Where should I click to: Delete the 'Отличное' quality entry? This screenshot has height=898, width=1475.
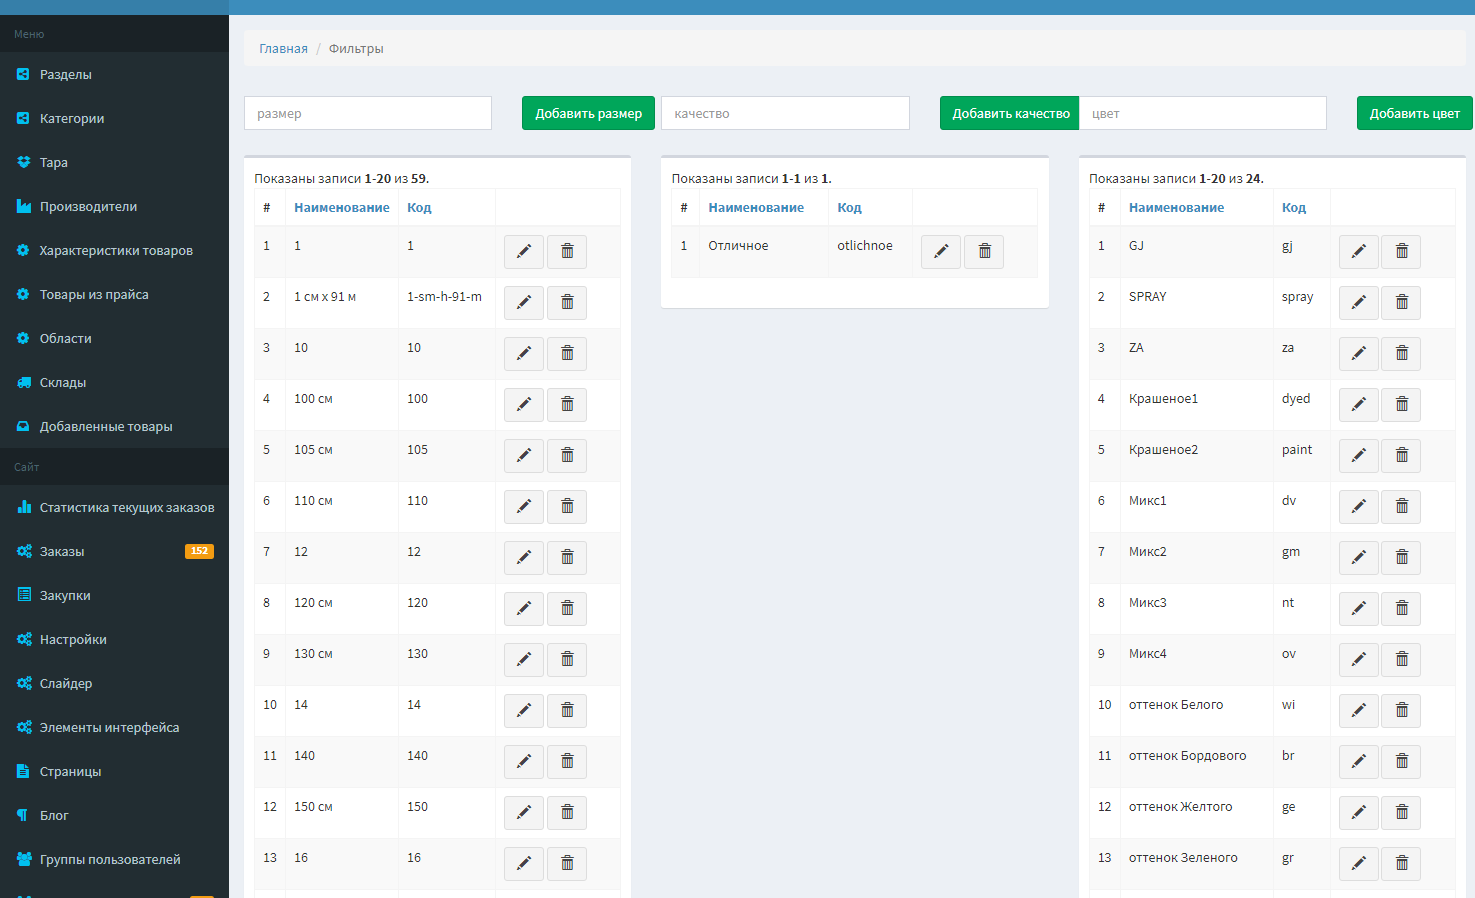pos(984,251)
